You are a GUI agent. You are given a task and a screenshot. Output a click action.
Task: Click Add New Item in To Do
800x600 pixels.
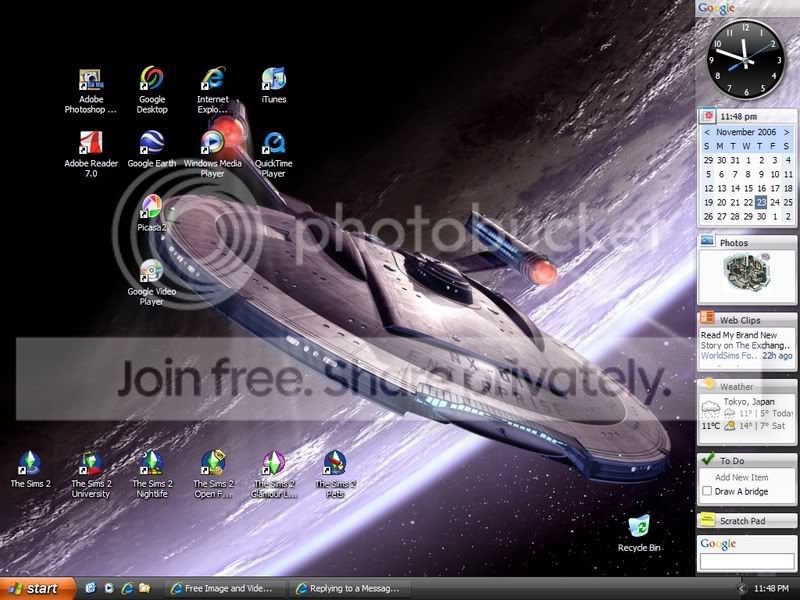point(741,477)
